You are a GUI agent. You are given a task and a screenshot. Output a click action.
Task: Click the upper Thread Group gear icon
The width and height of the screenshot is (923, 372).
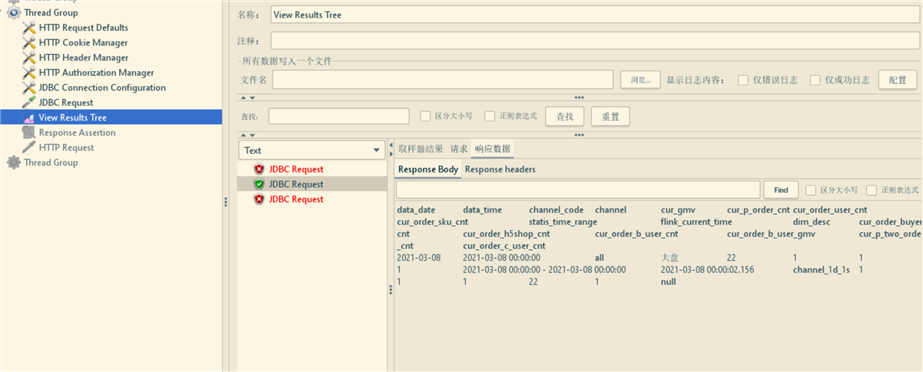(14, 12)
